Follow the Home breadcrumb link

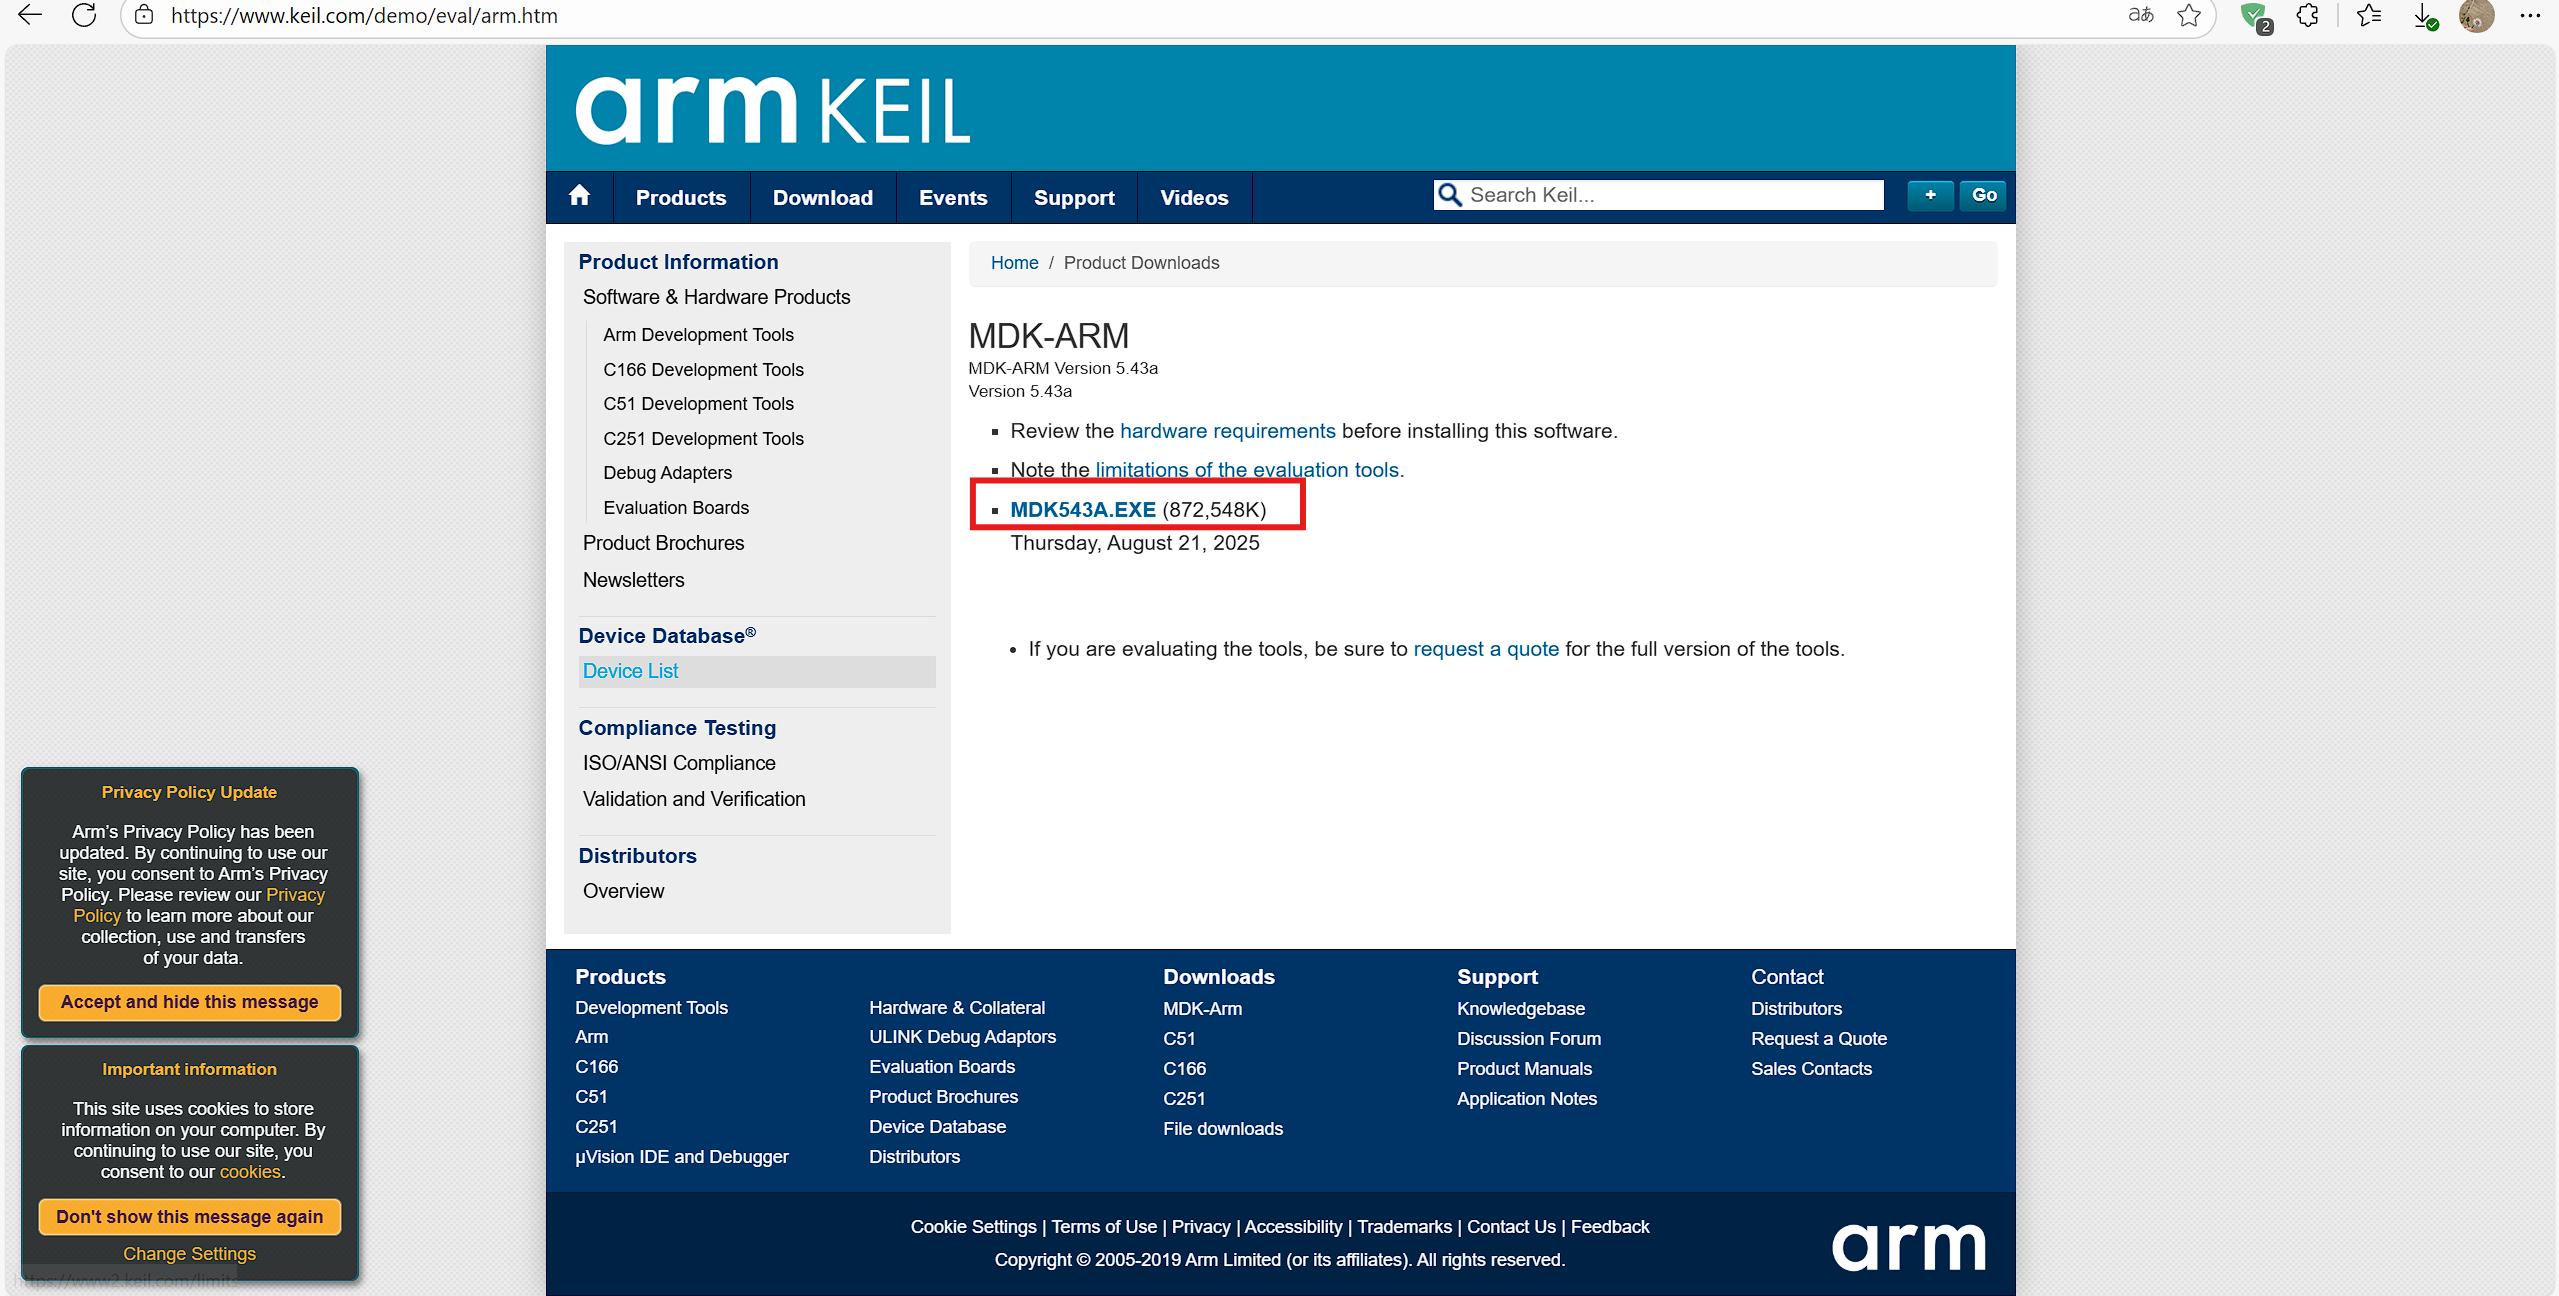click(x=1014, y=263)
